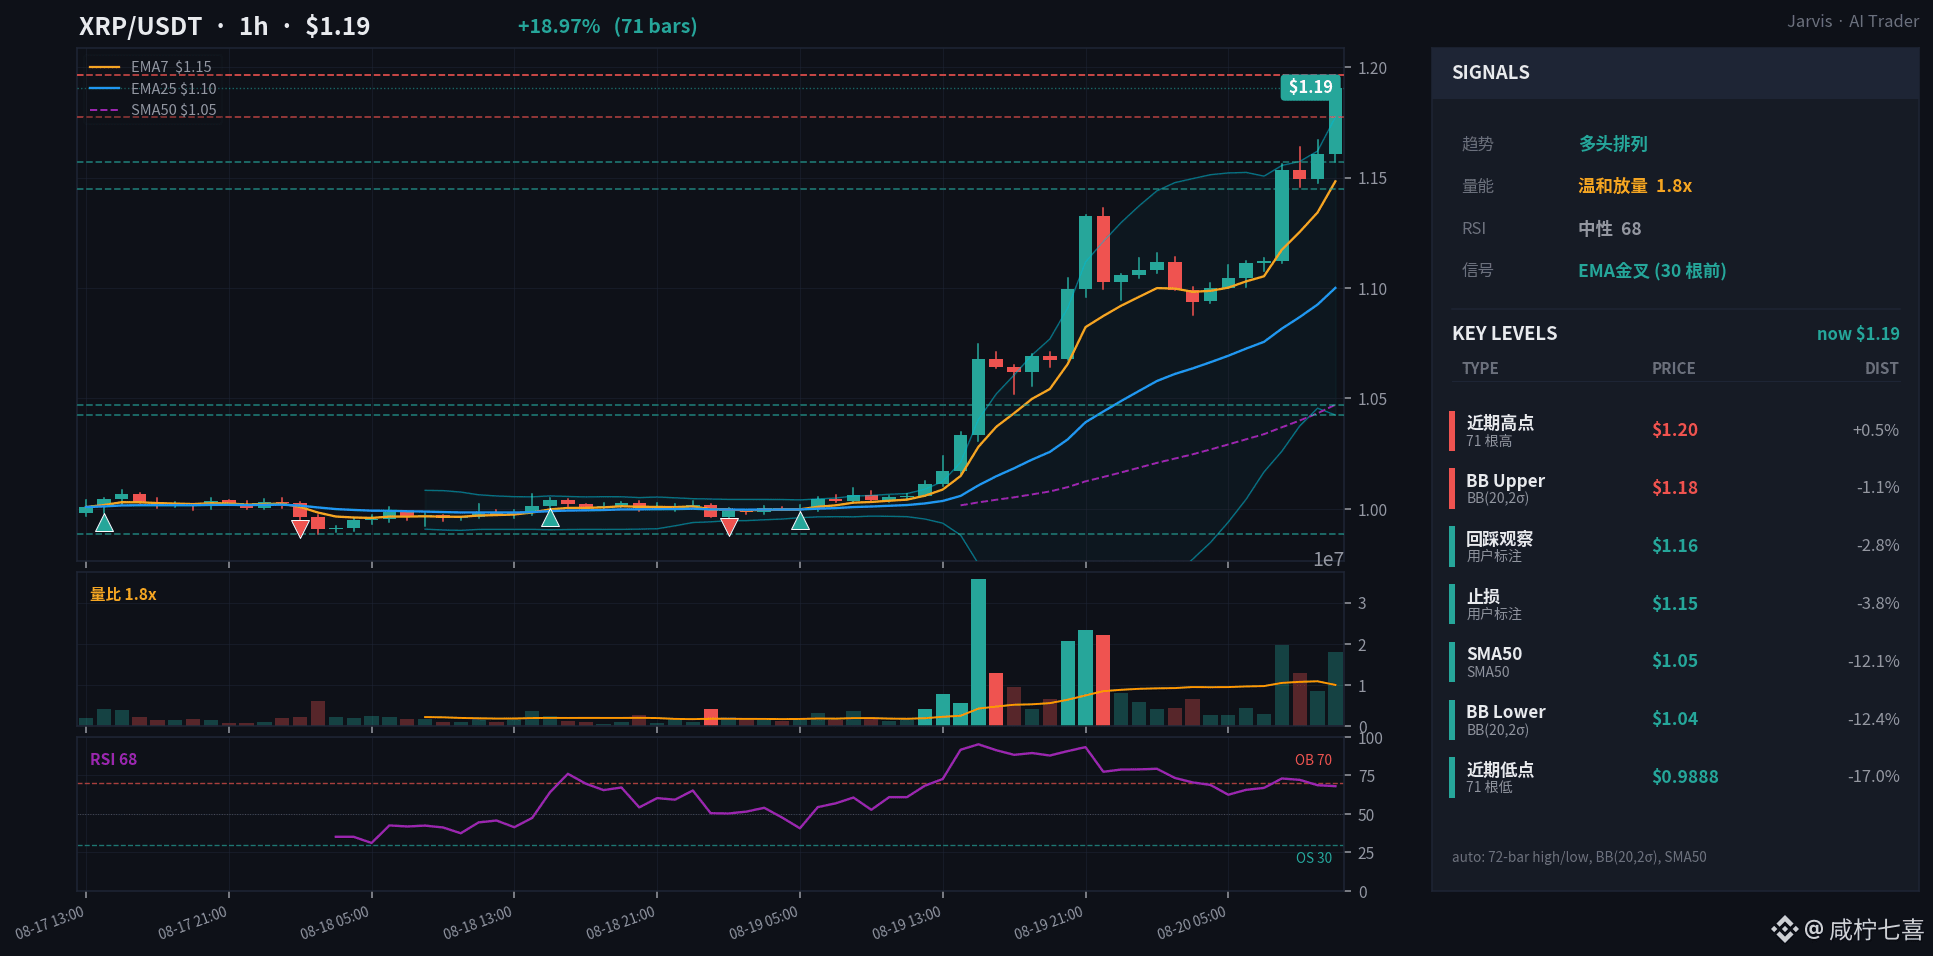This screenshot has width=1933, height=956.
Task: Click the 温和放量 1.8x volume value
Action: tap(1635, 186)
